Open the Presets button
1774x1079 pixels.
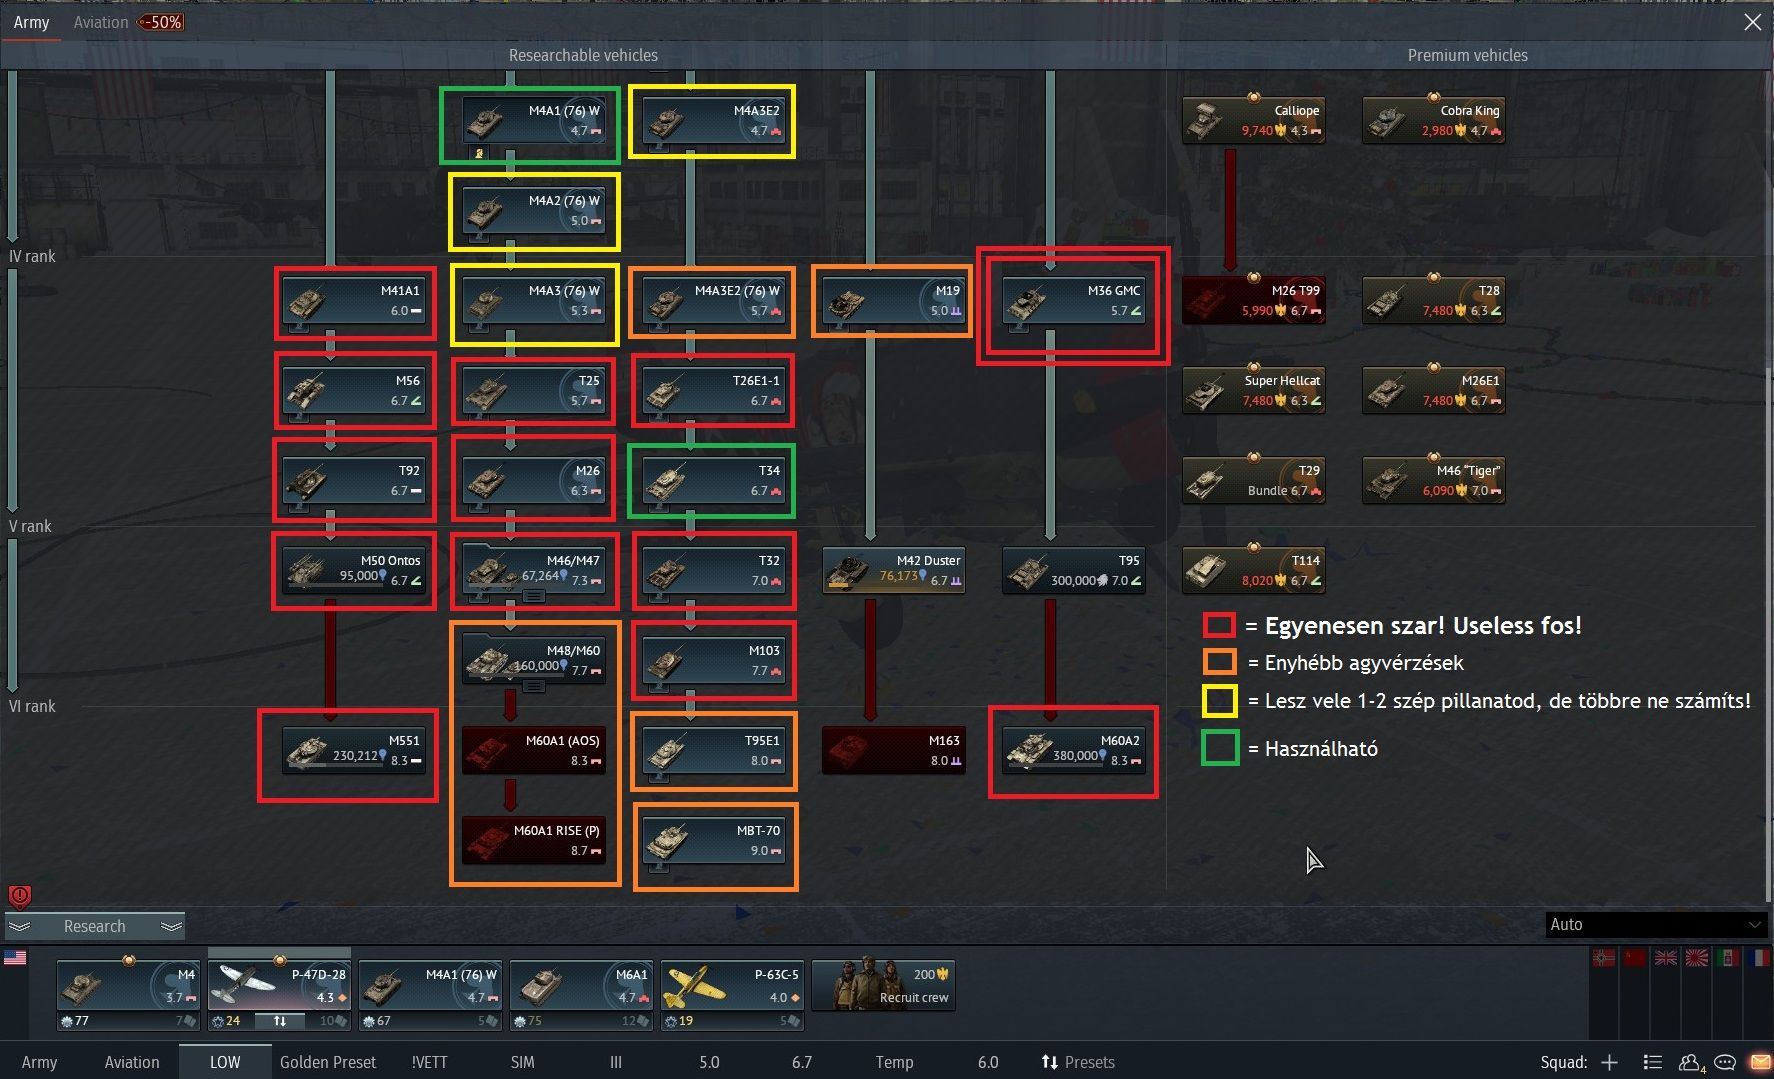coord(1078,1062)
